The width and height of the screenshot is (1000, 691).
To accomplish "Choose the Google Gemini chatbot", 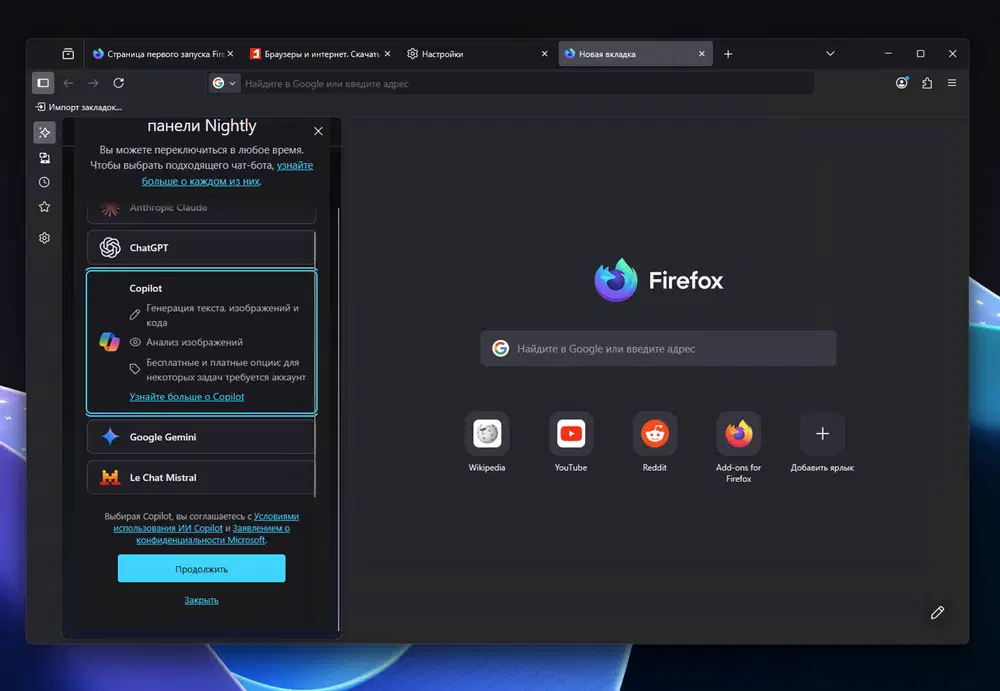I will [x=201, y=437].
